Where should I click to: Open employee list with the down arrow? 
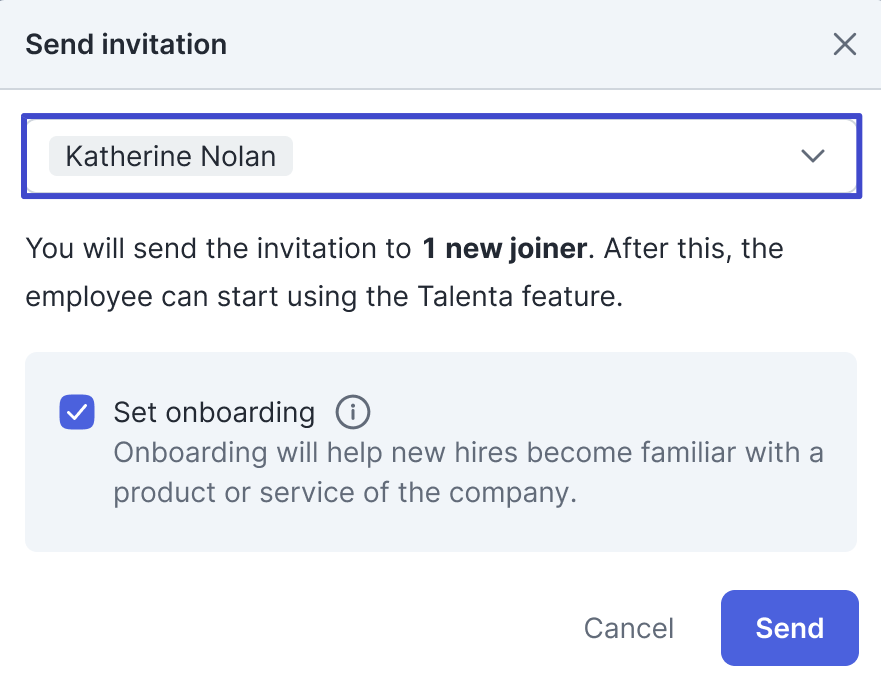click(812, 156)
